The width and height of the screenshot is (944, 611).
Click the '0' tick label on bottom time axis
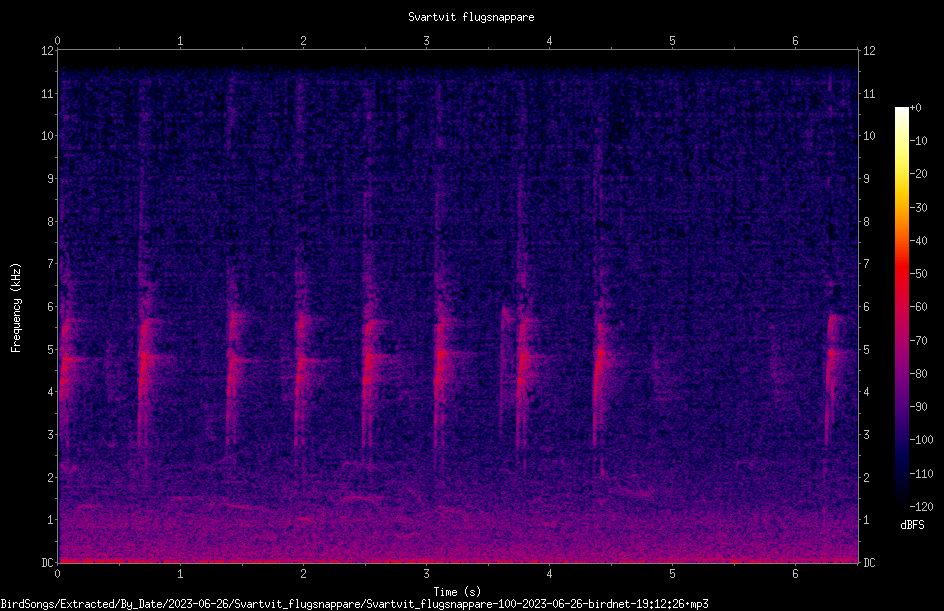tap(57, 574)
